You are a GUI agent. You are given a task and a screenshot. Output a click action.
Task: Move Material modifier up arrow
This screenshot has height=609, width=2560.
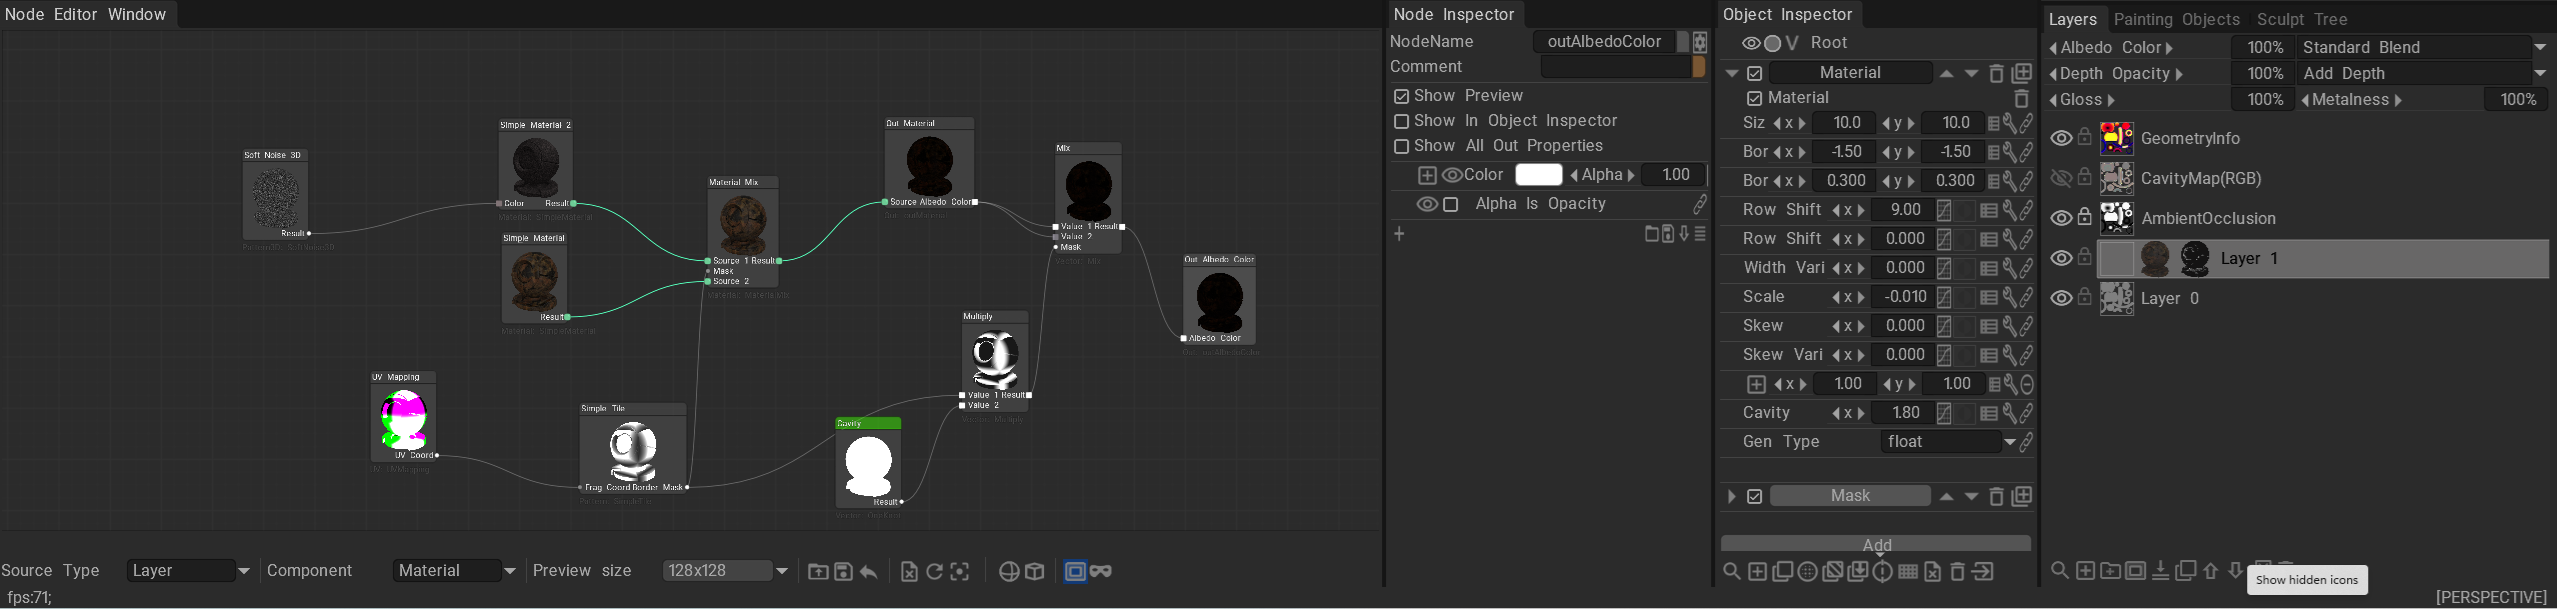(x=1946, y=73)
